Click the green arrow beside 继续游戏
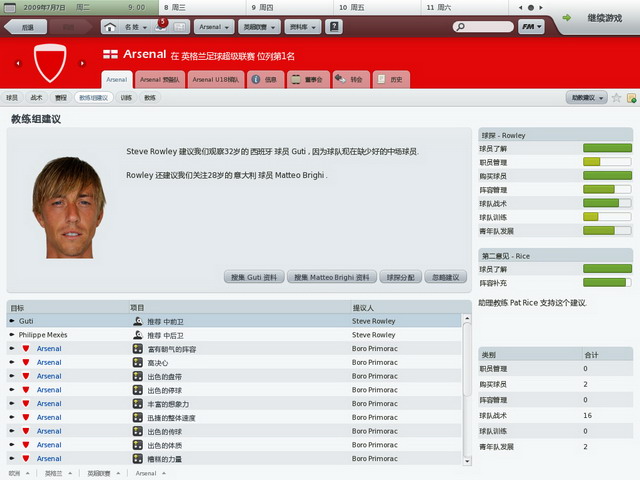This screenshot has height=480, width=640. click(x=568, y=18)
